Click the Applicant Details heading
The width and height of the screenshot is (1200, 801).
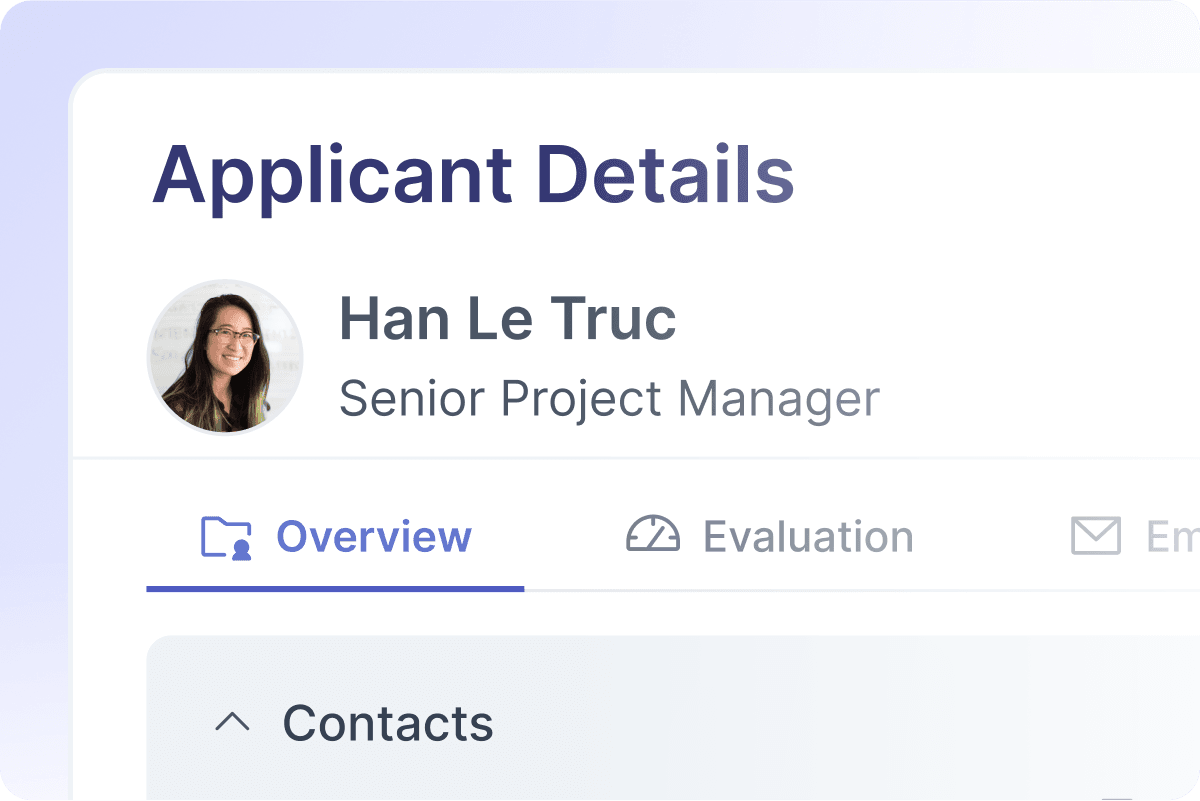475,174
